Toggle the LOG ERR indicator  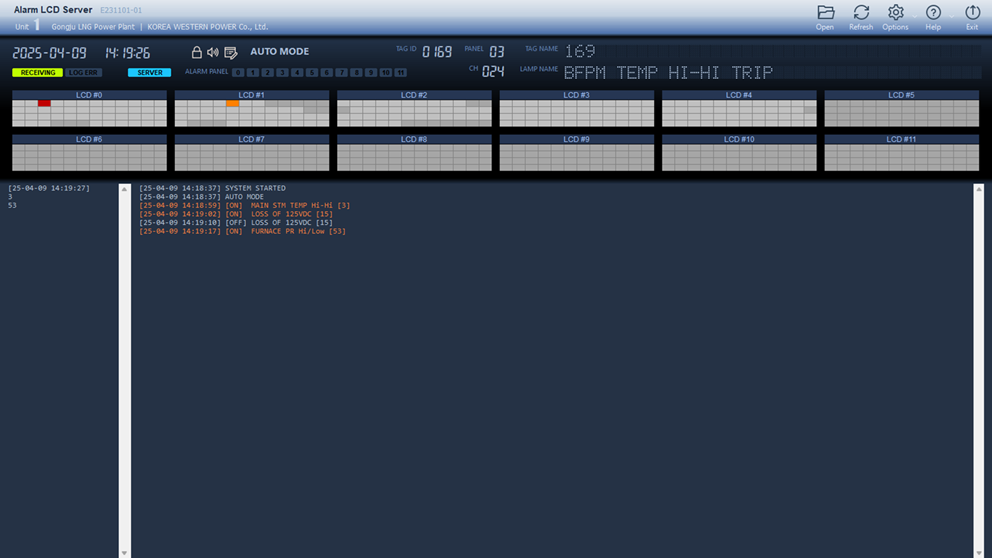84,73
